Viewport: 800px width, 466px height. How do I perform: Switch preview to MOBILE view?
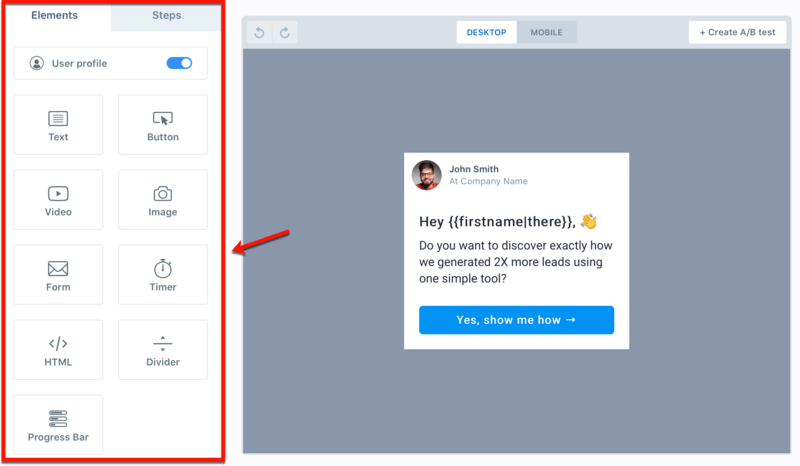tap(546, 33)
